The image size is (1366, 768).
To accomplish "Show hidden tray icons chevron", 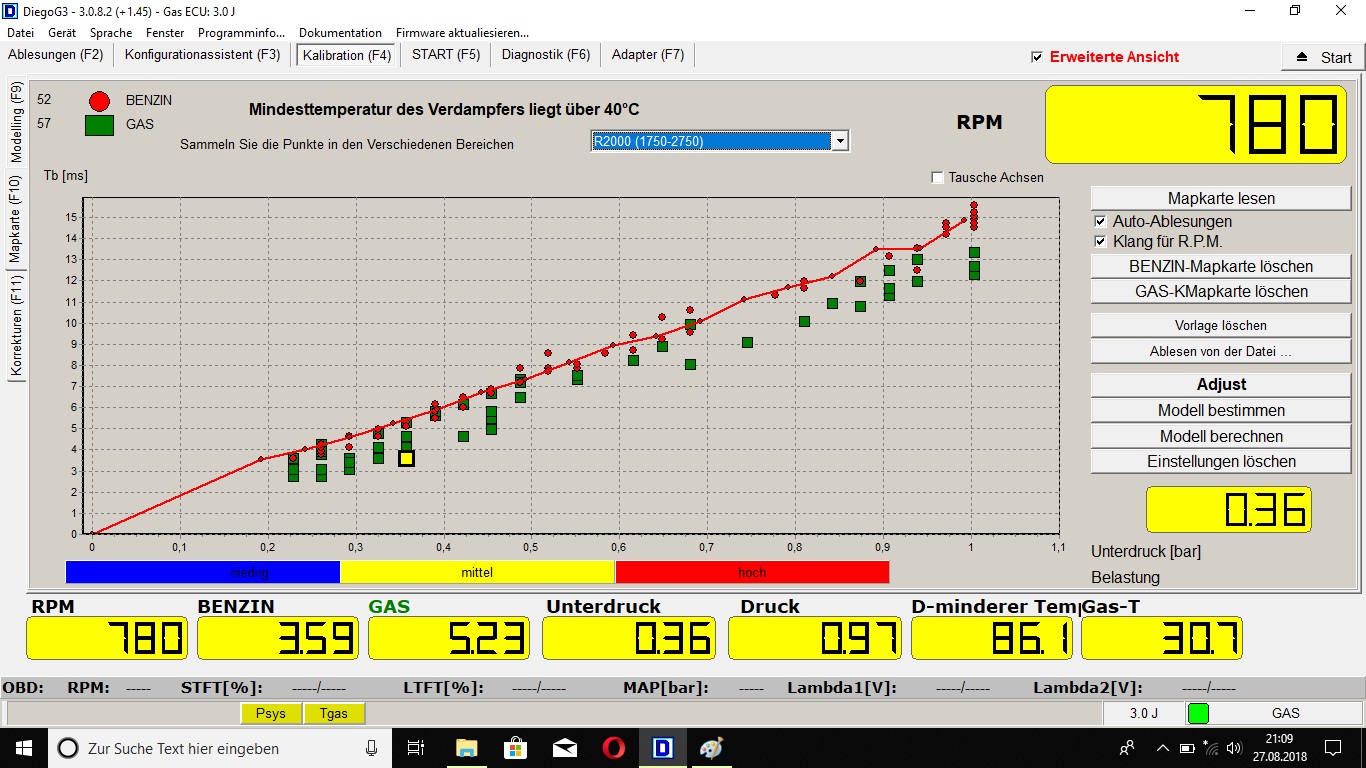I will [x=1162, y=748].
